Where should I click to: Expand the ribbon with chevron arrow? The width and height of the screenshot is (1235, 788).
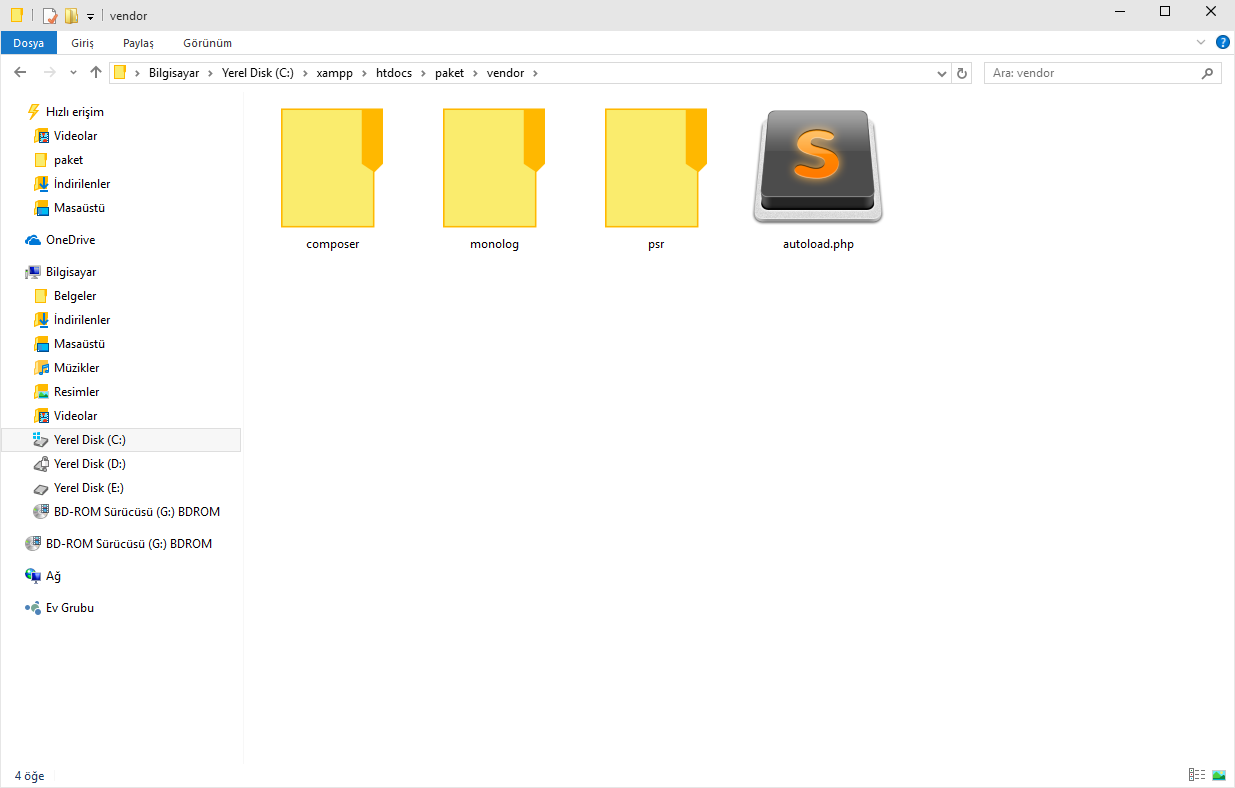[x=1201, y=43]
